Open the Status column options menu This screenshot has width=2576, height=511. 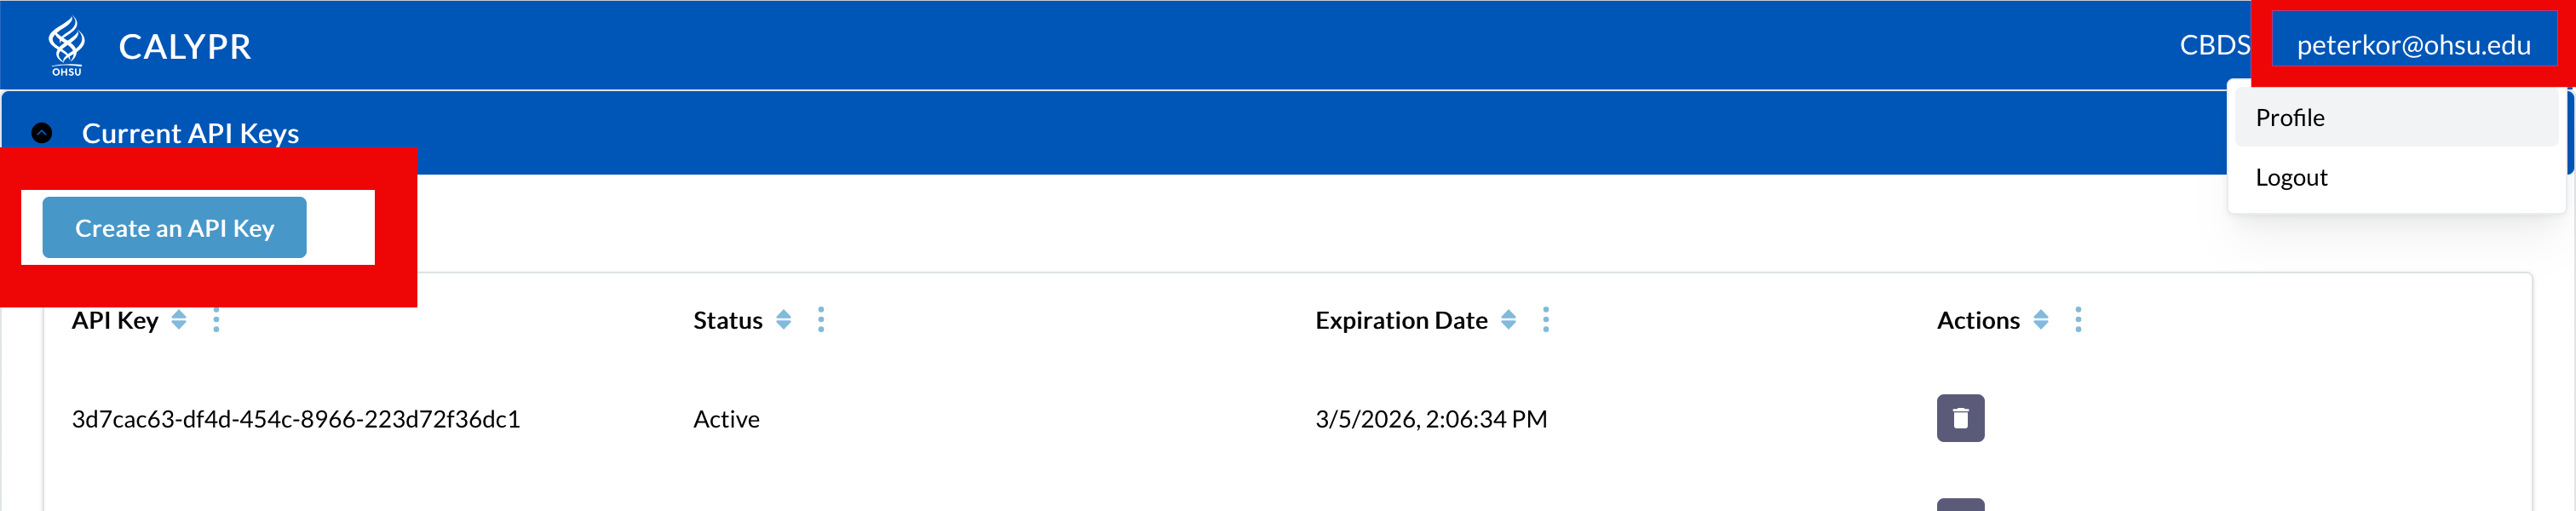pyautogui.click(x=821, y=320)
